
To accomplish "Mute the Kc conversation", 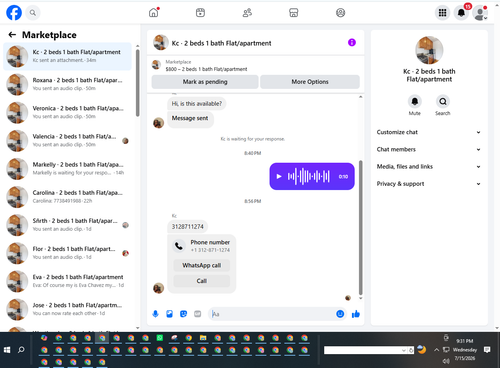I will click(x=415, y=101).
